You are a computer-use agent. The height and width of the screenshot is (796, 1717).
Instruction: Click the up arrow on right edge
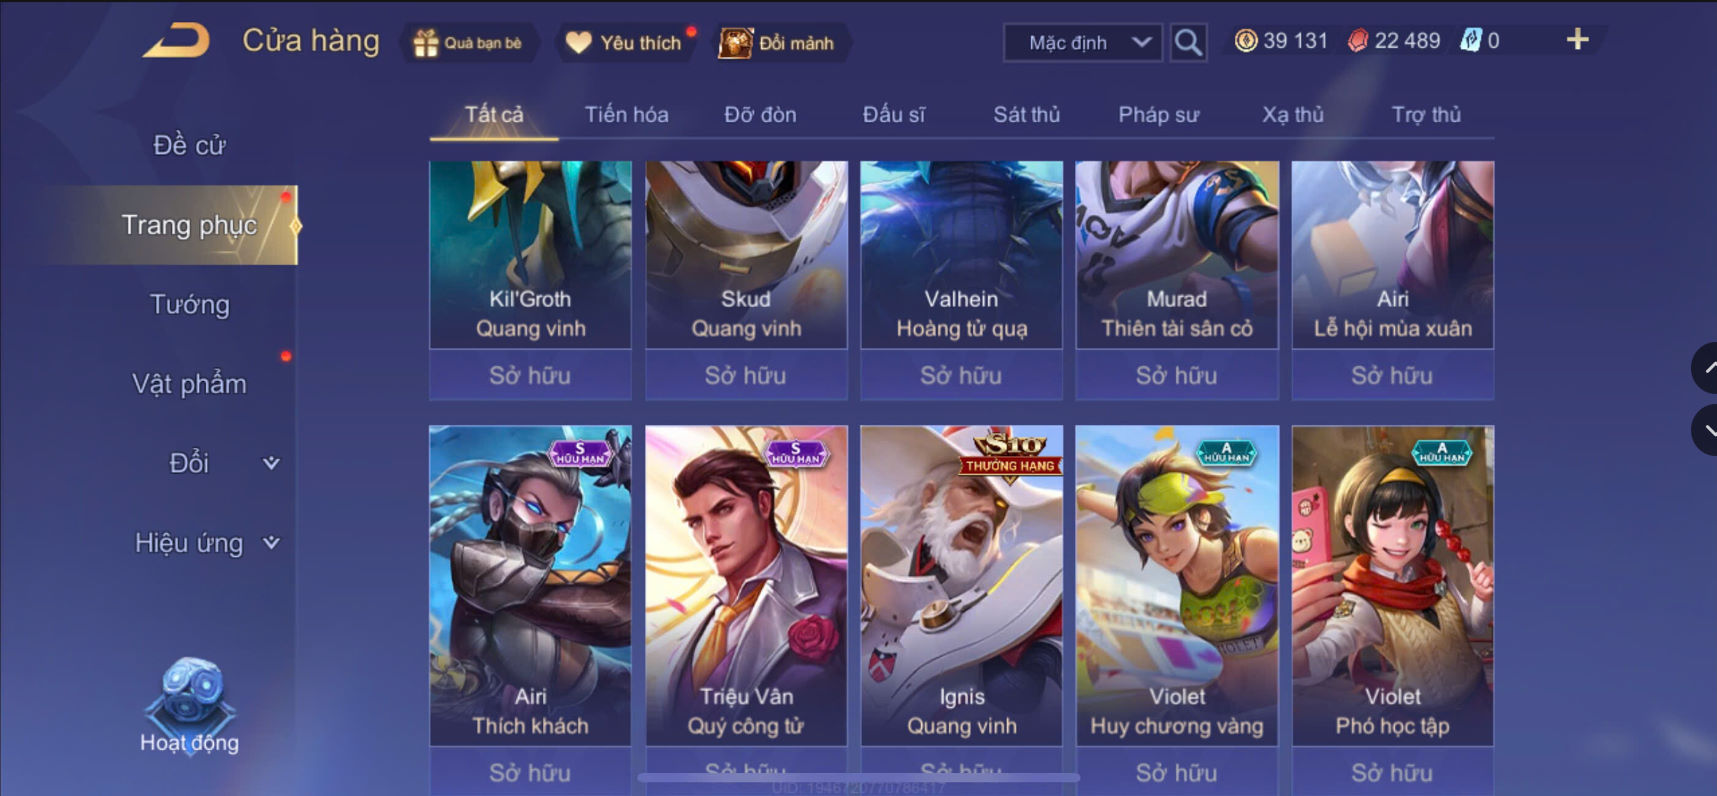click(1706, 368)
